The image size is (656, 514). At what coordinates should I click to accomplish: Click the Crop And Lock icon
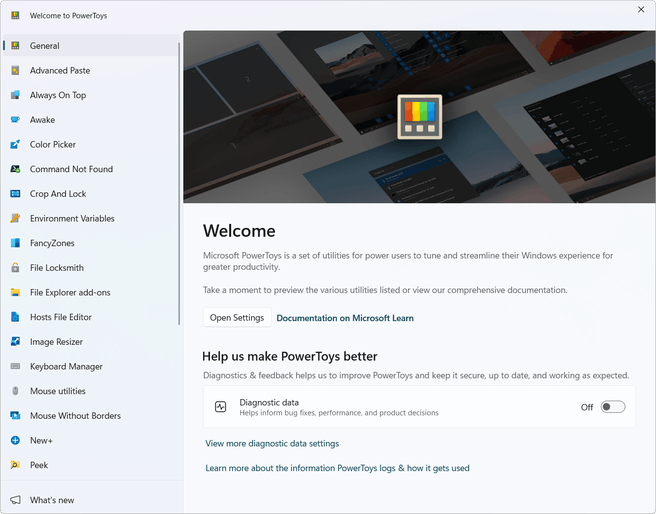point(15,194)
